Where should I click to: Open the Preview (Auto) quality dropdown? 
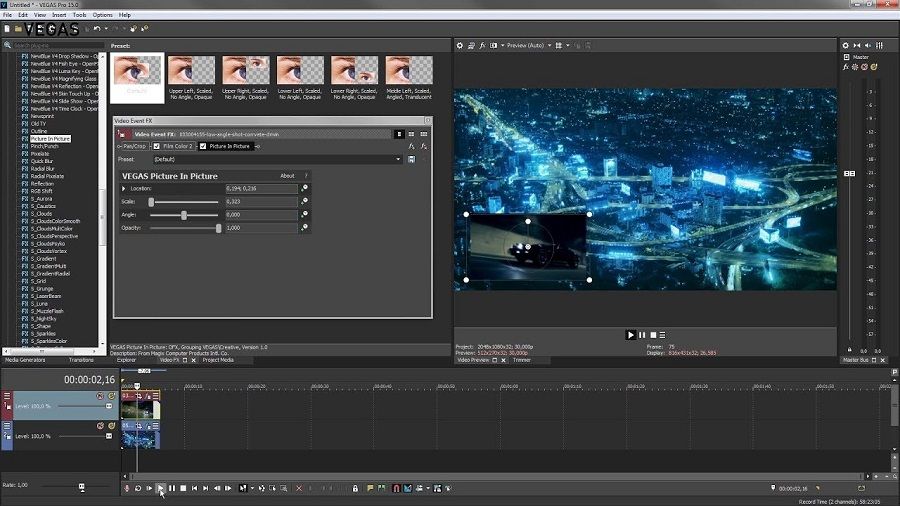point(530,45)
